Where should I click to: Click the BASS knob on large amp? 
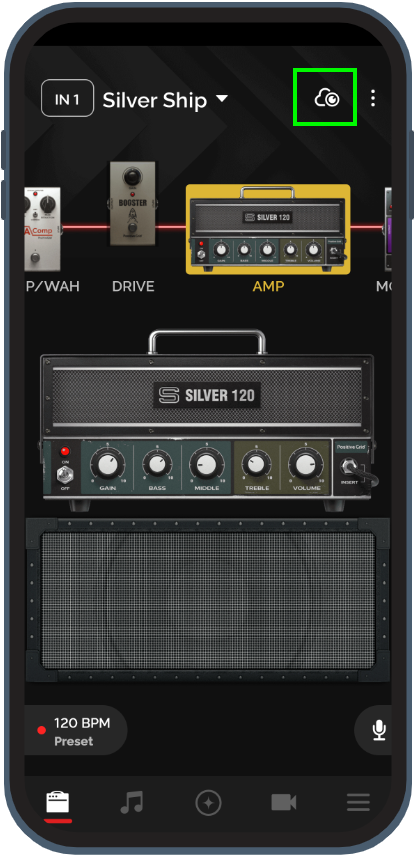157,465
